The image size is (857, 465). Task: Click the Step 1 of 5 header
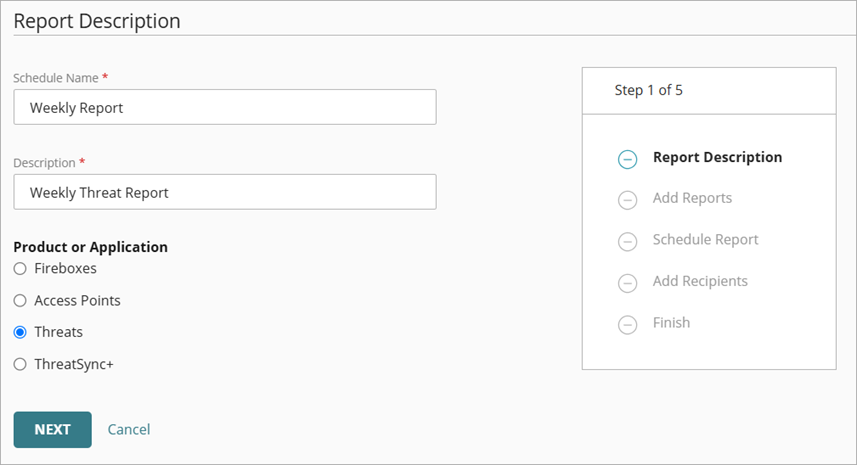(649, 90)
